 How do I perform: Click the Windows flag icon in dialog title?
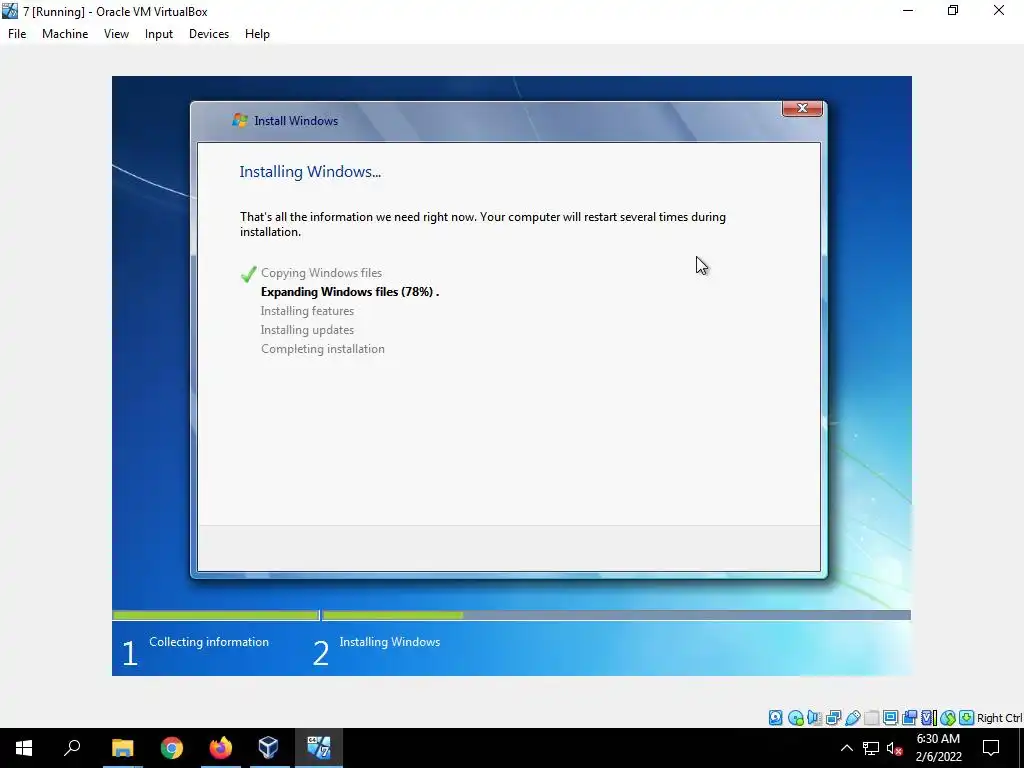(240, 120)
